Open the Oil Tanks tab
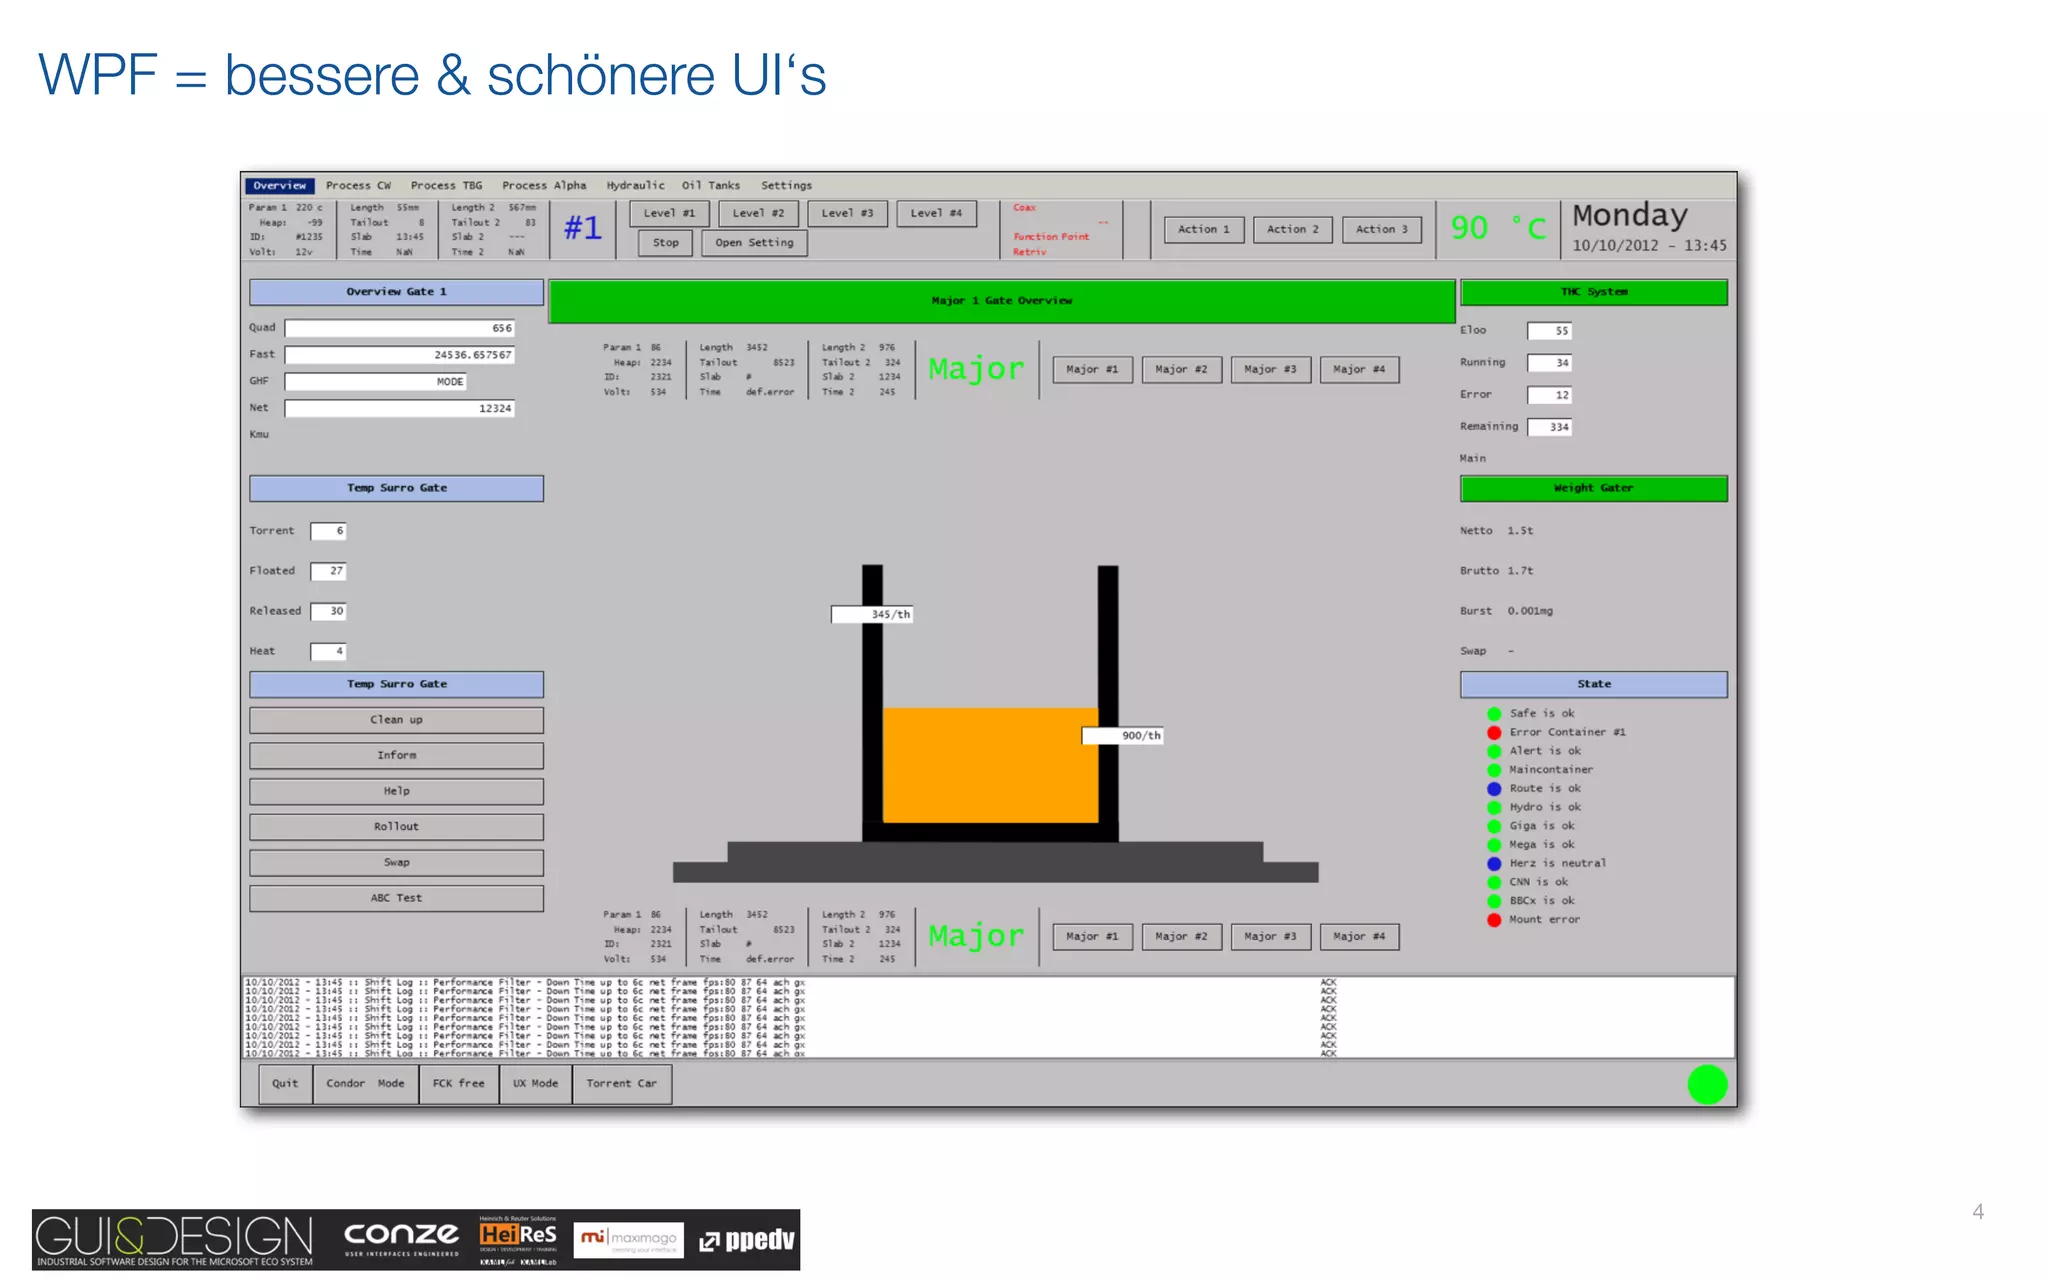2048x1280 pixels. pos(711,186)
